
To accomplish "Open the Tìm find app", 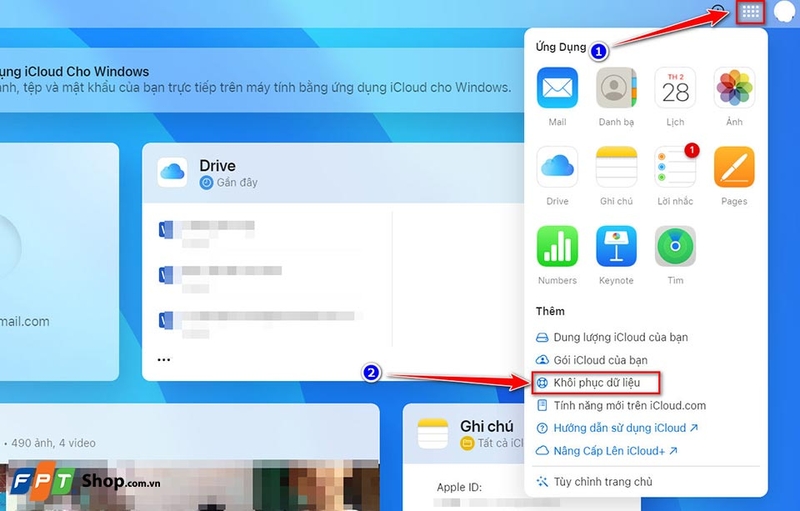I will 675,246.
